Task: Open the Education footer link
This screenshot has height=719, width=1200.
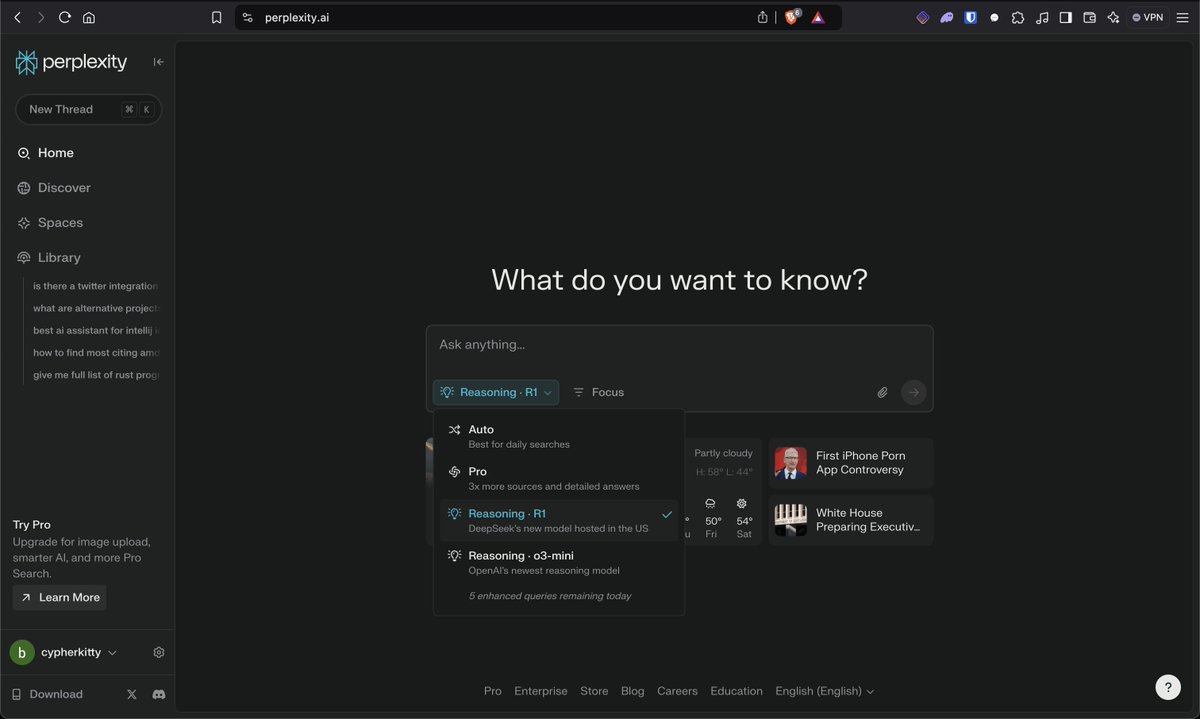Action: [737, 691]
